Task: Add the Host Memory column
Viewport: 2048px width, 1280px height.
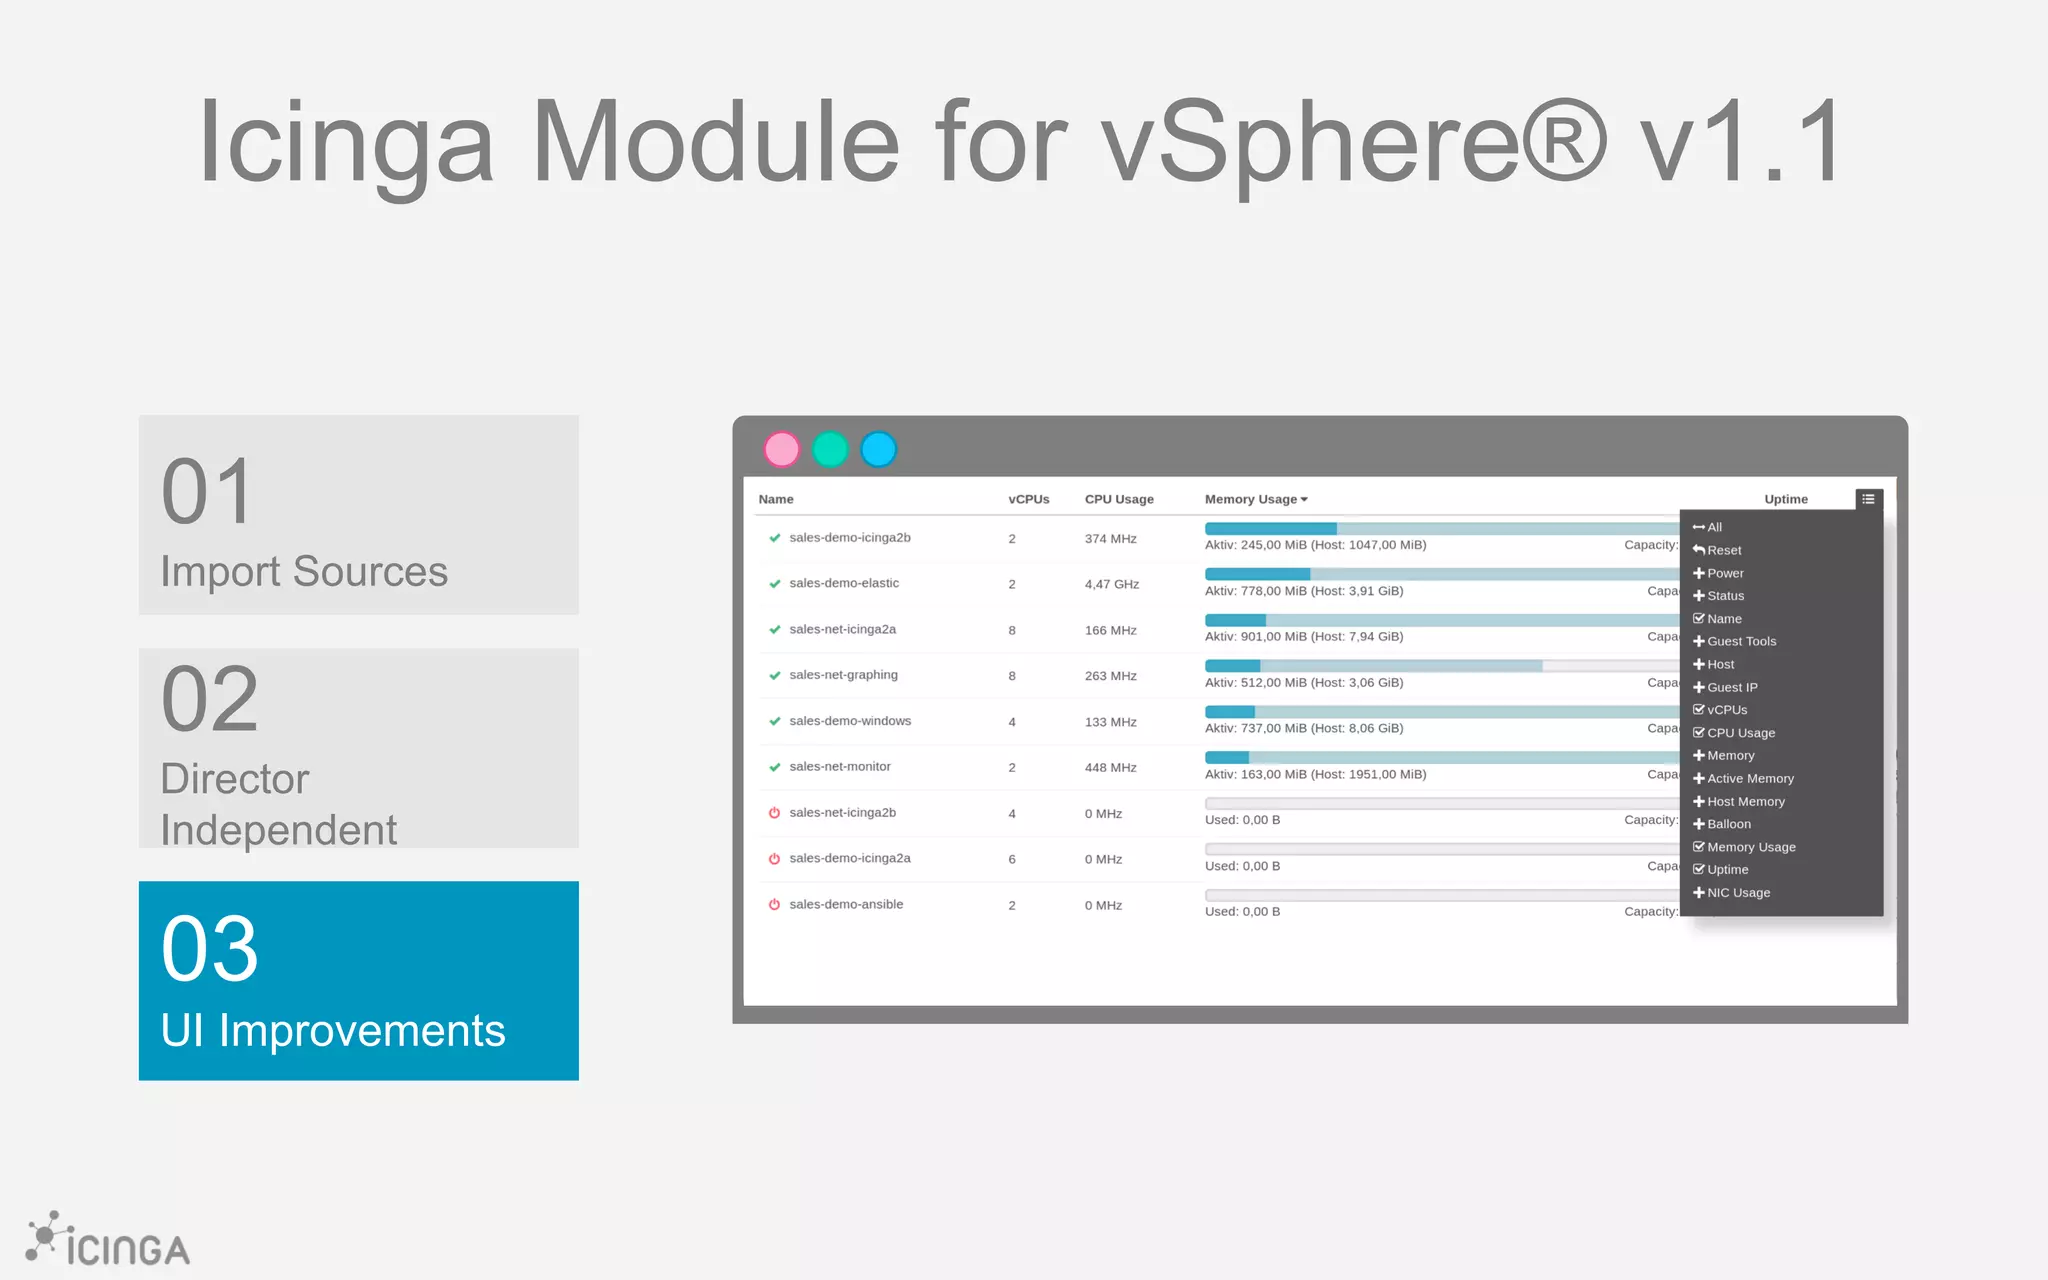Action: [1738, 802]
